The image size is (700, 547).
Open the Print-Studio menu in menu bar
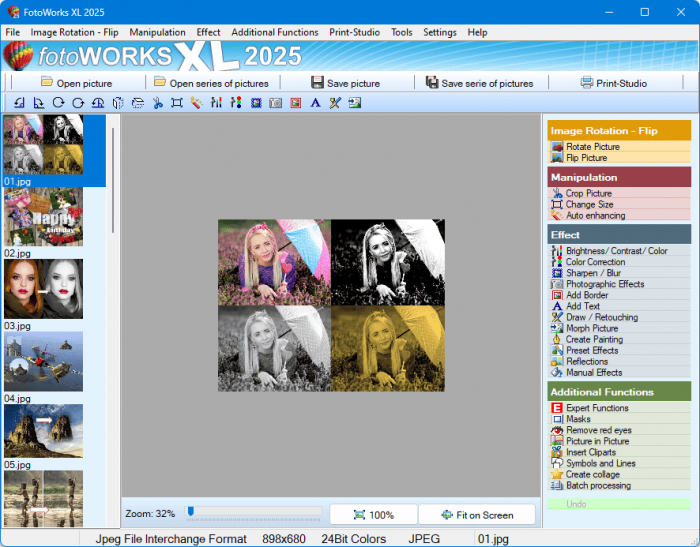pos(354,32)
